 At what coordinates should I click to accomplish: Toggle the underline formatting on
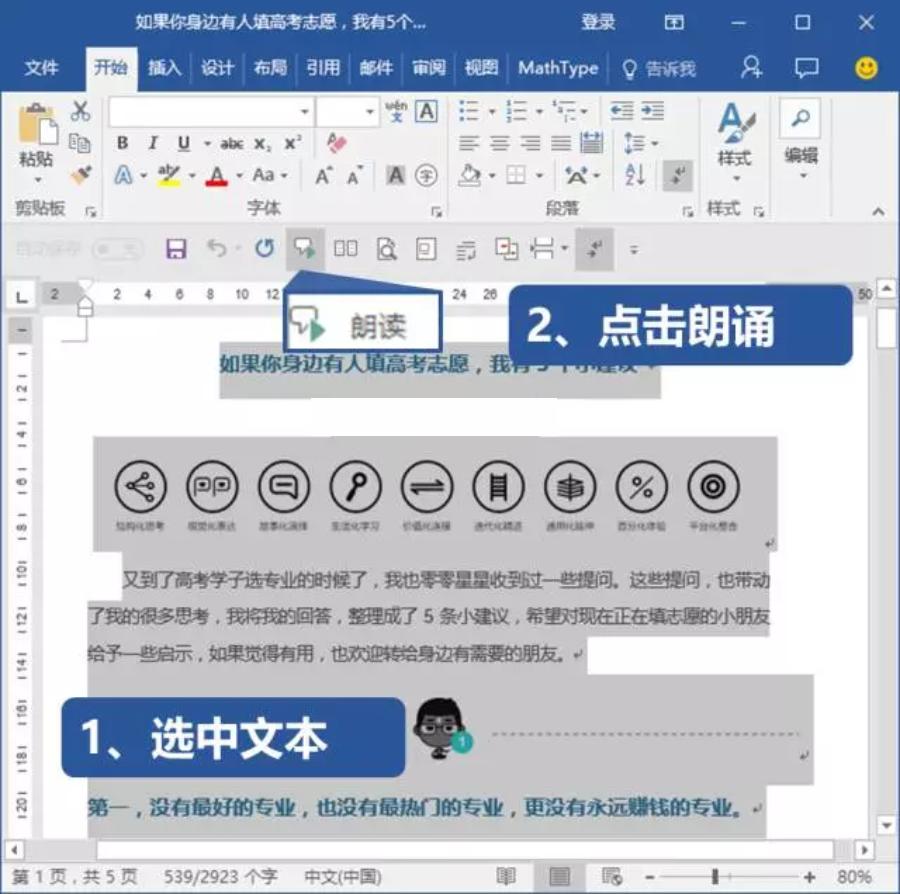pyautogui.click(x=184, y=142)
